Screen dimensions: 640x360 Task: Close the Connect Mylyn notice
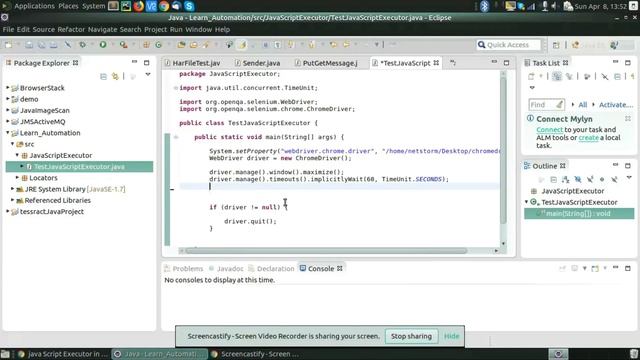tap(628, 119)
